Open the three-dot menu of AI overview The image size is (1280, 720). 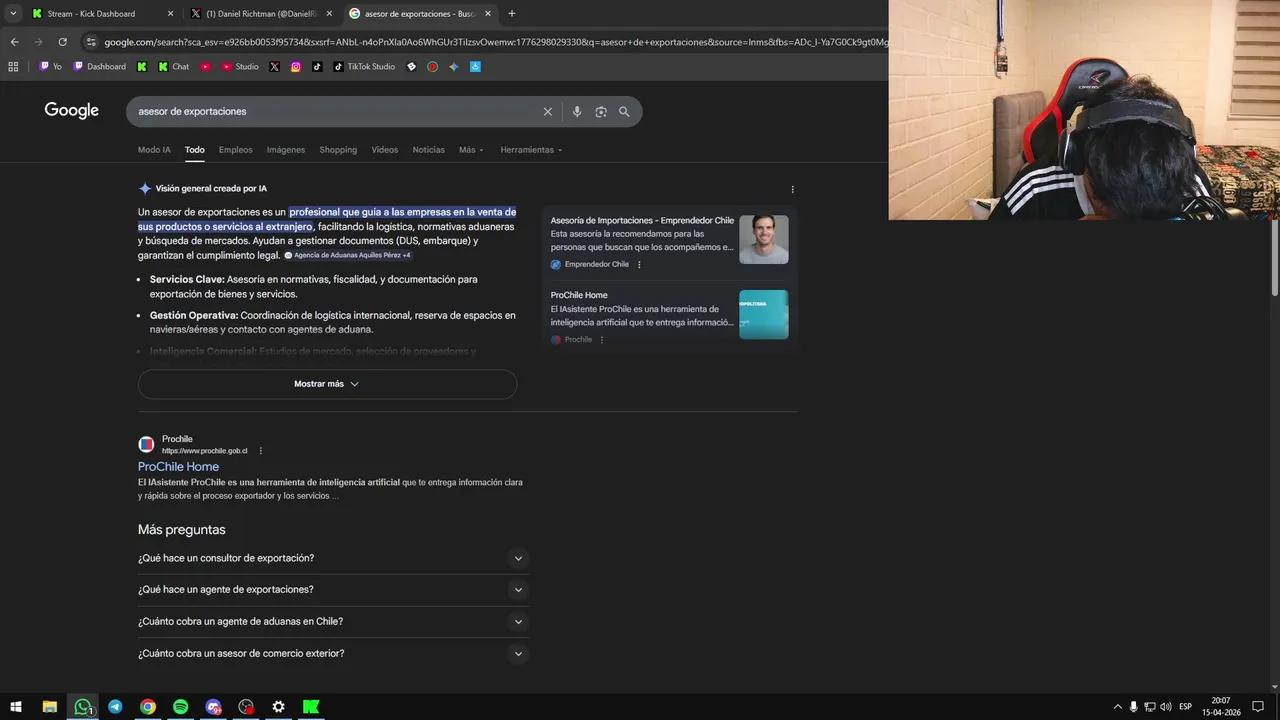[x=793, y=189]
